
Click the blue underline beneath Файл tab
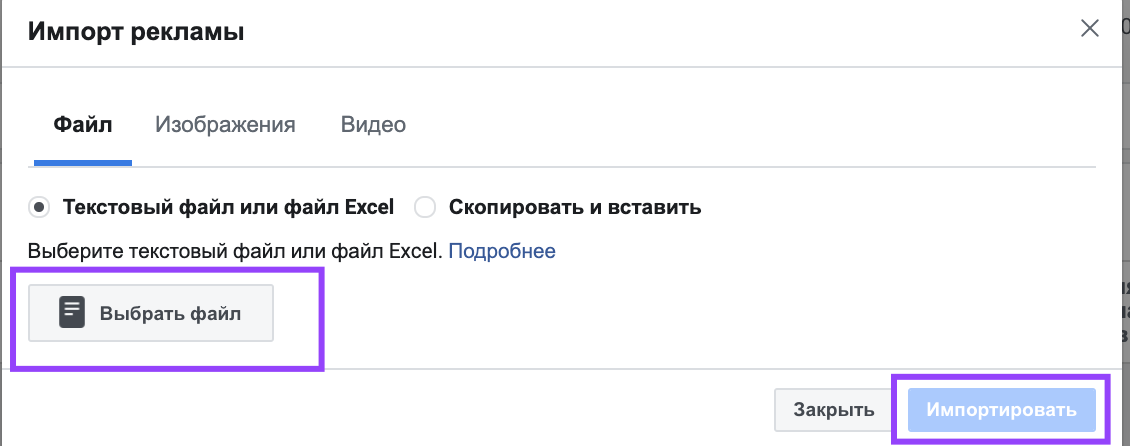click(x=83, y=163)
